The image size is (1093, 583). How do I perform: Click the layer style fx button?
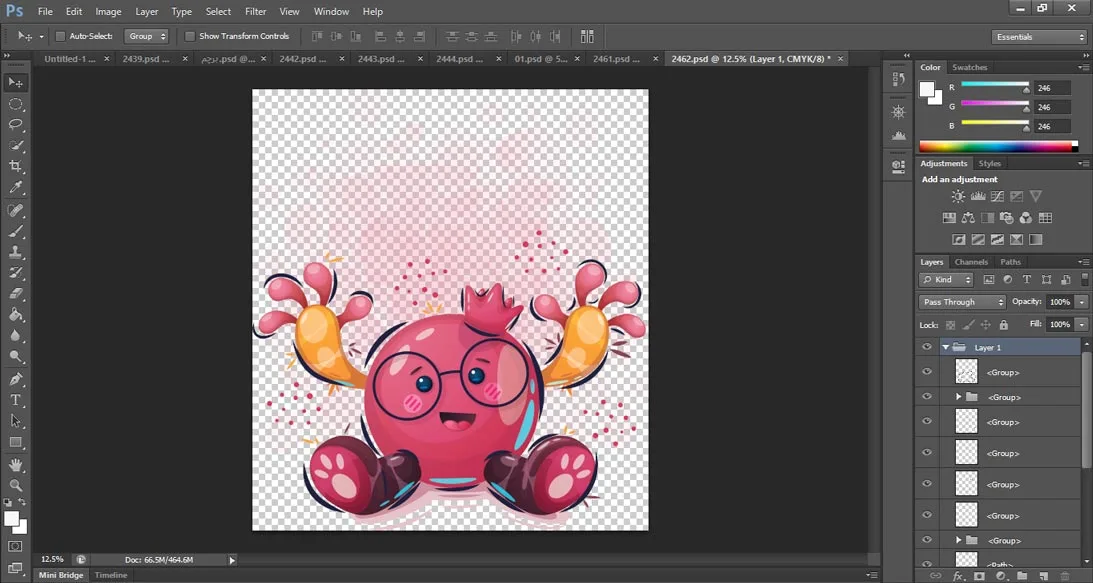(958, 576)
